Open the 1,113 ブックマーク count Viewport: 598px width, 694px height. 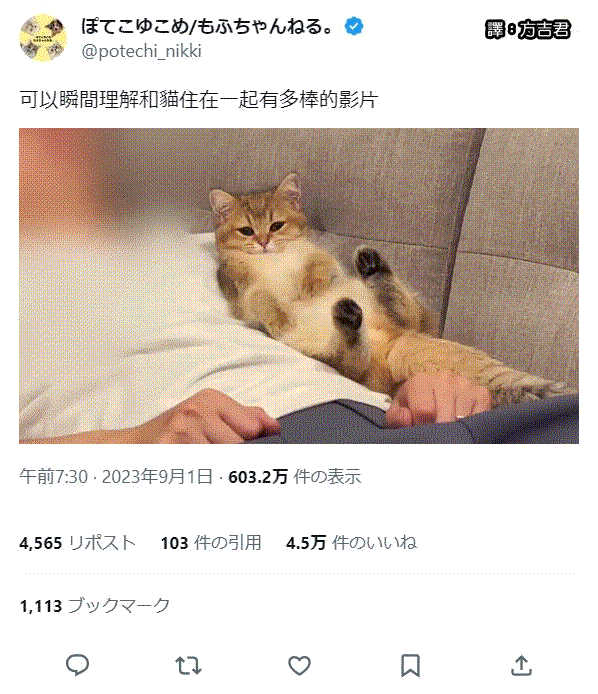point(95,605)
